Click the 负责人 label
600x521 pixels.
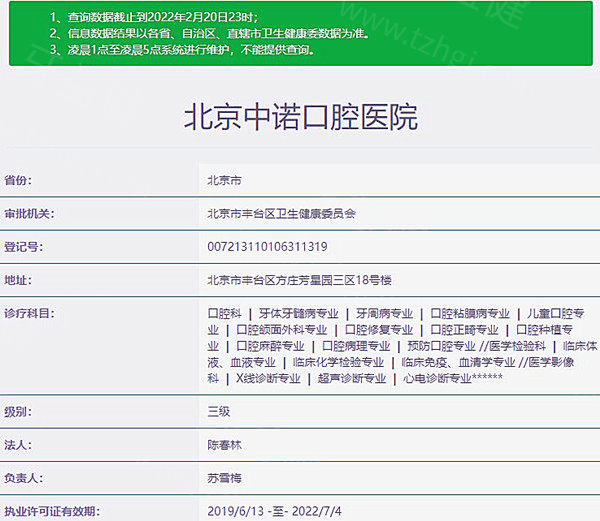pyautogui.click(x=24, y=478)
